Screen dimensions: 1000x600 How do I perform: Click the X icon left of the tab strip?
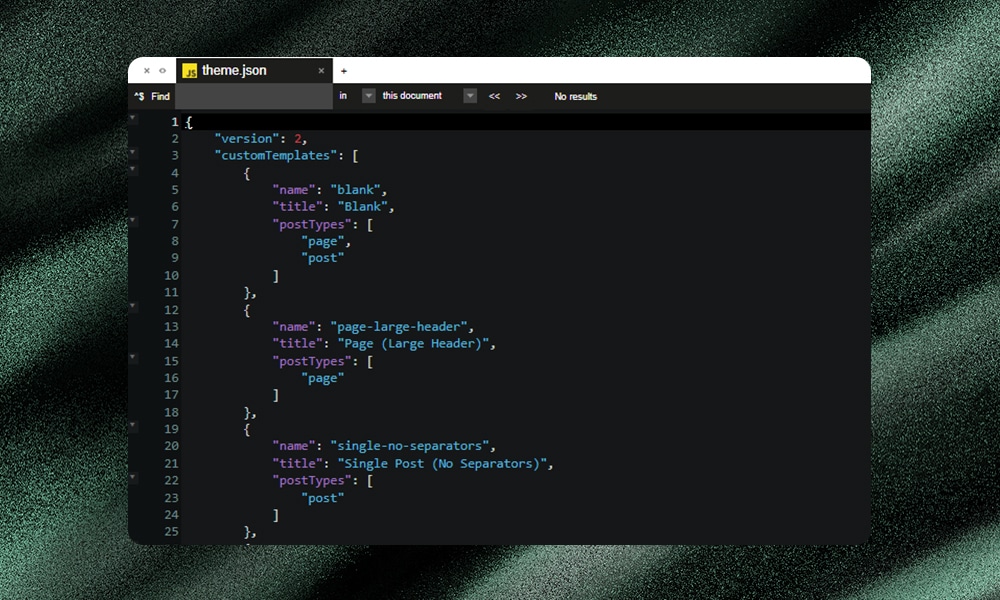click(x=147, y=70)
